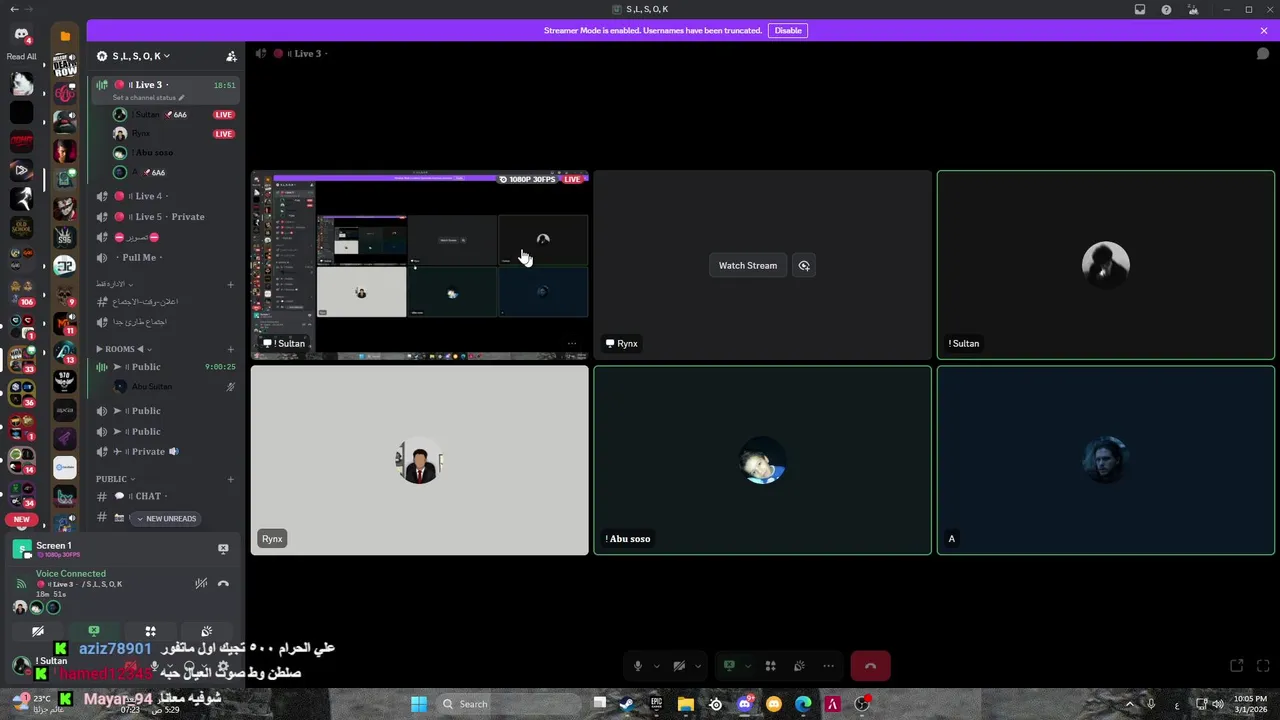
Task: Launch activities from the call control bar
Action: 770,666
